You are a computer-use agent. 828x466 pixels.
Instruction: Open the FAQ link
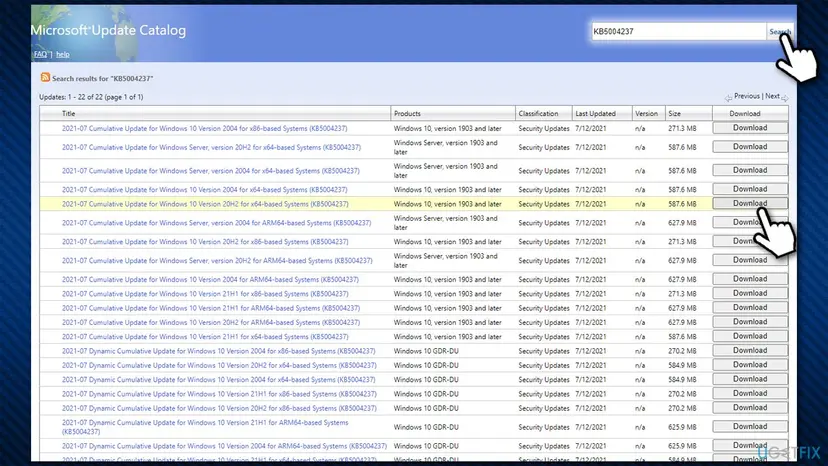41,54
